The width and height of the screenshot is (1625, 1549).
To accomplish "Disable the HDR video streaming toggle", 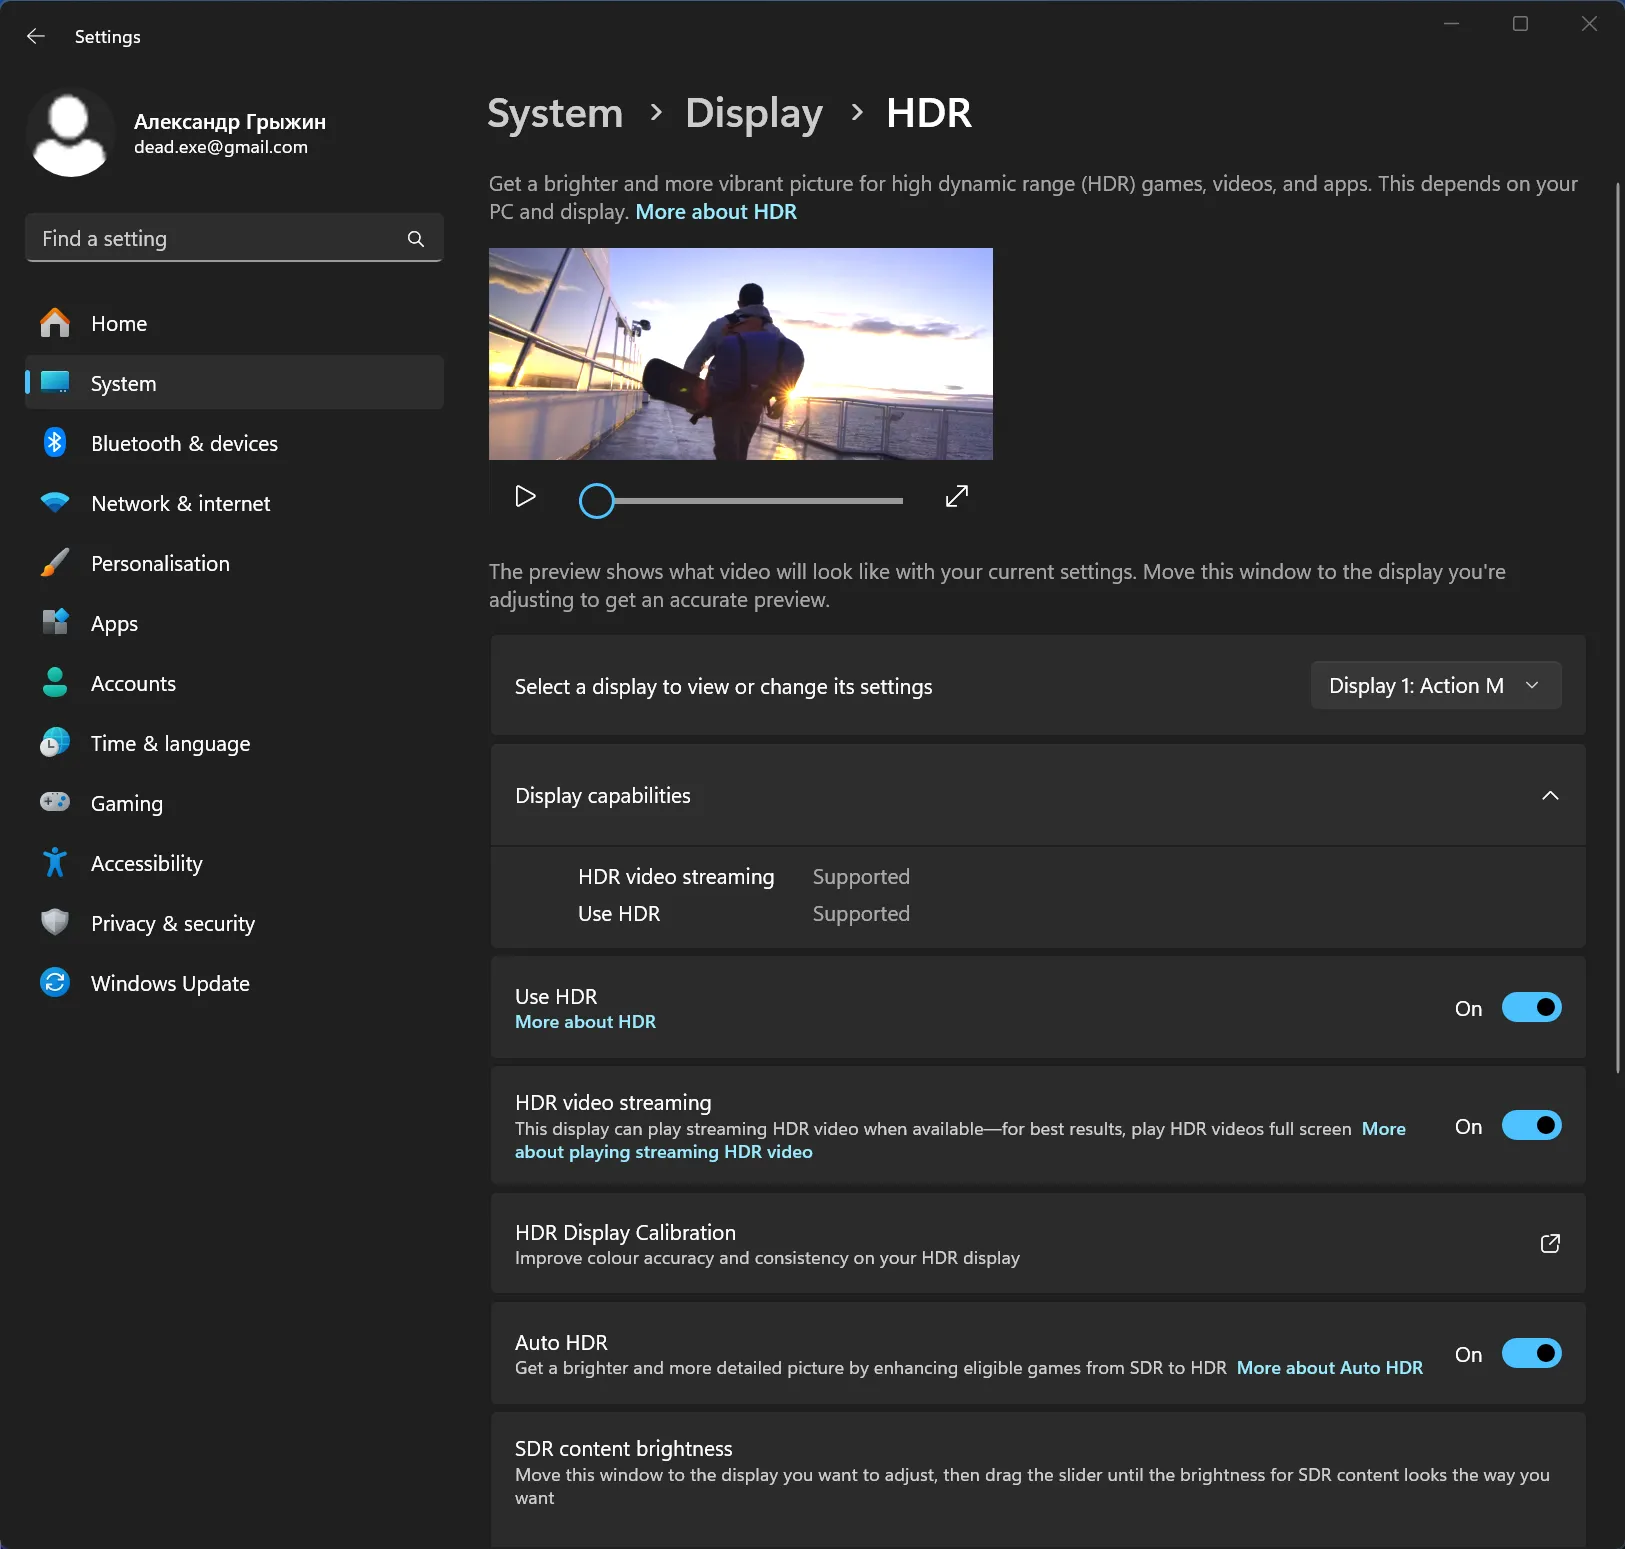I will point(1531,1126).
